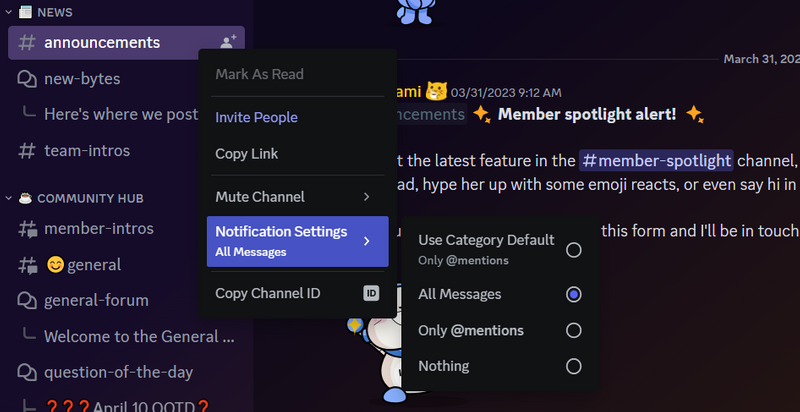Select the Only @mentions radio option

coord(573,330)
